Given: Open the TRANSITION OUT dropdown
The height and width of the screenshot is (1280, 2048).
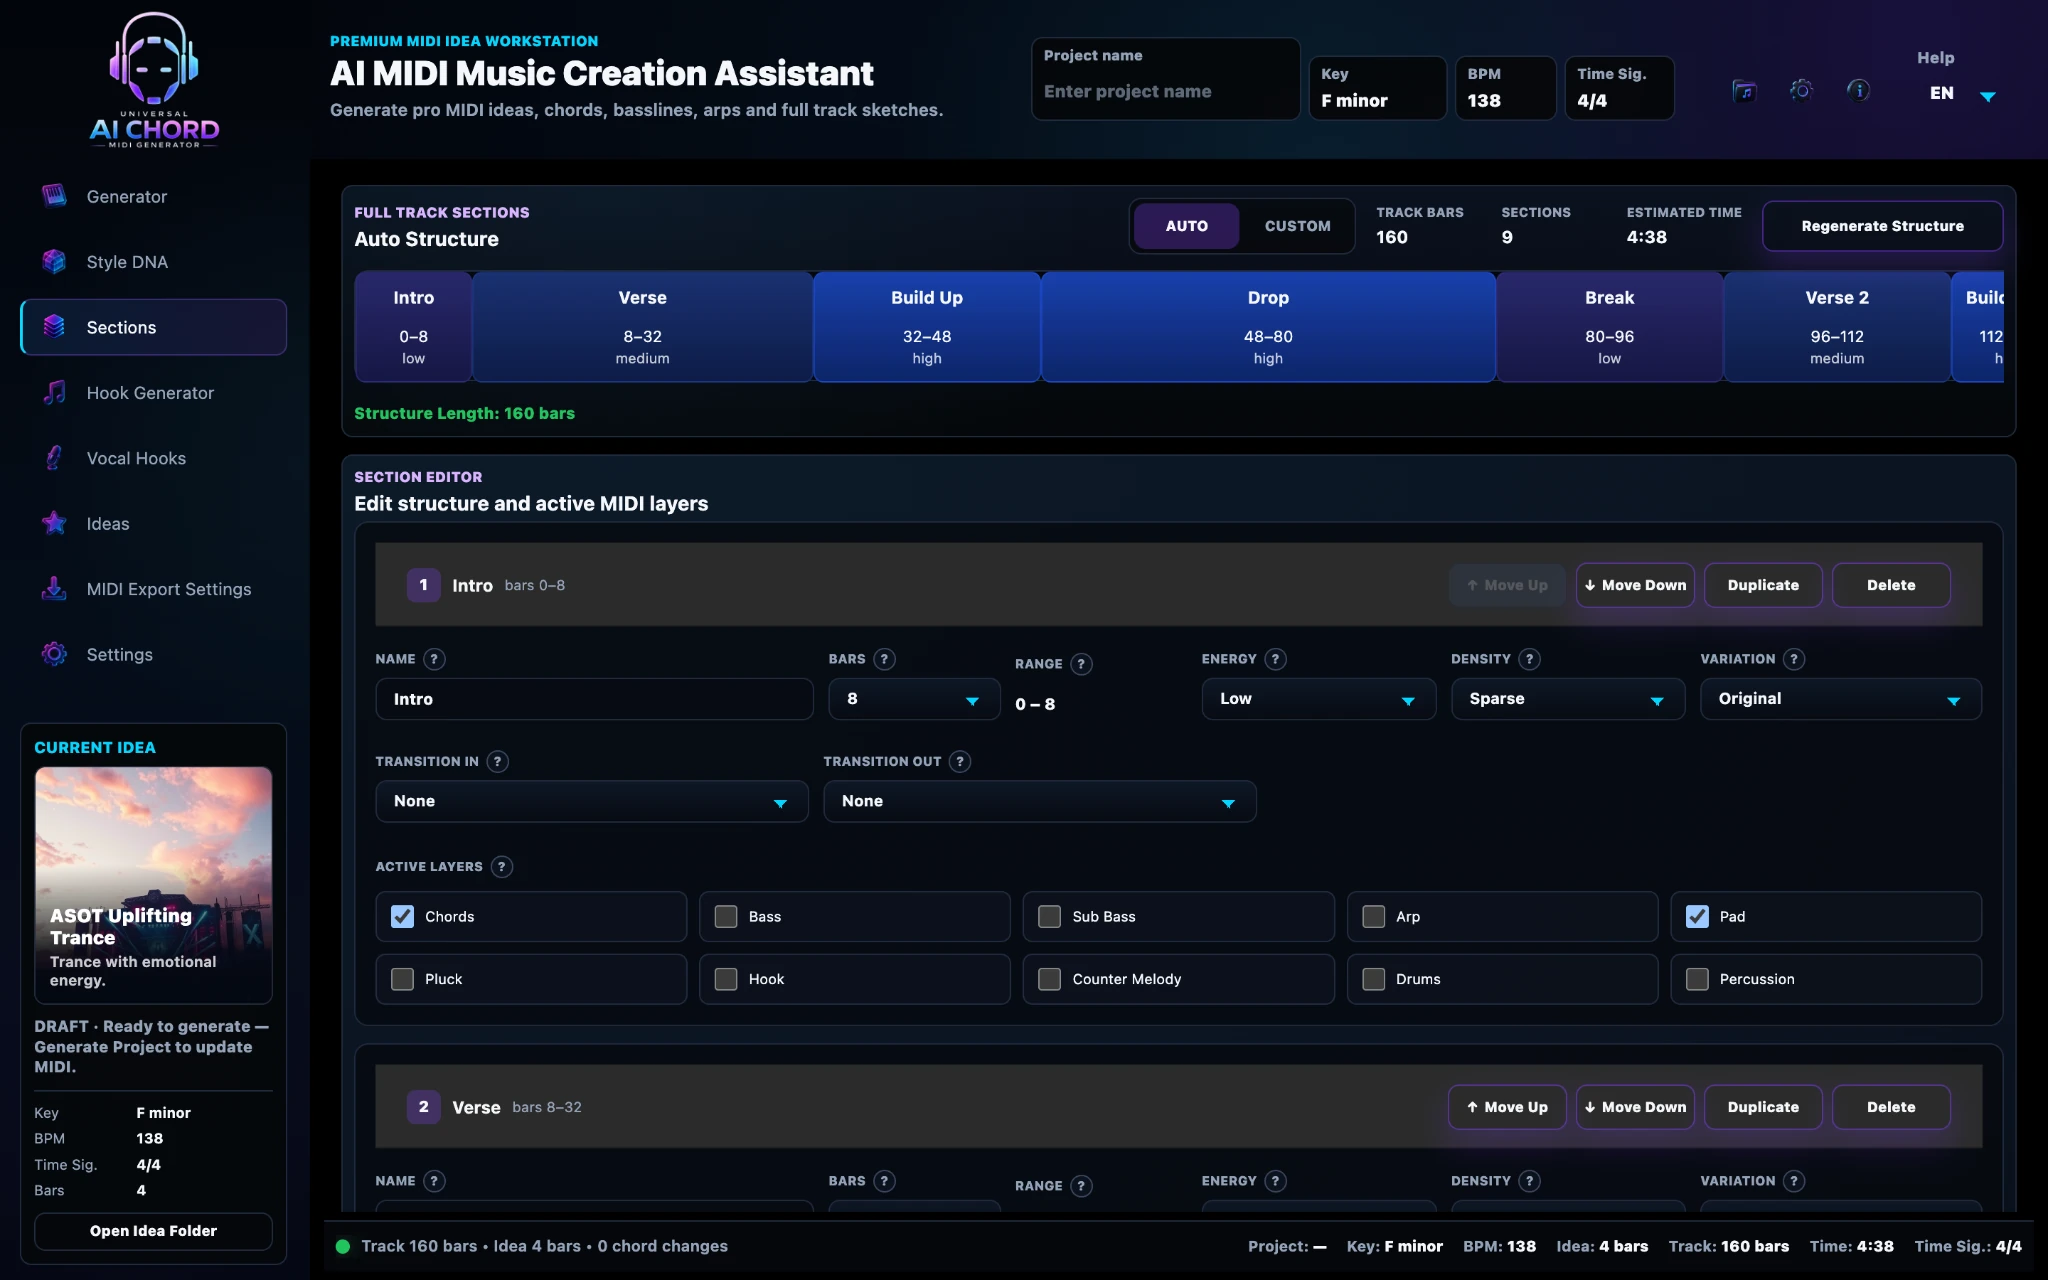Looking at the screenshot, I should pos(1039,801).
